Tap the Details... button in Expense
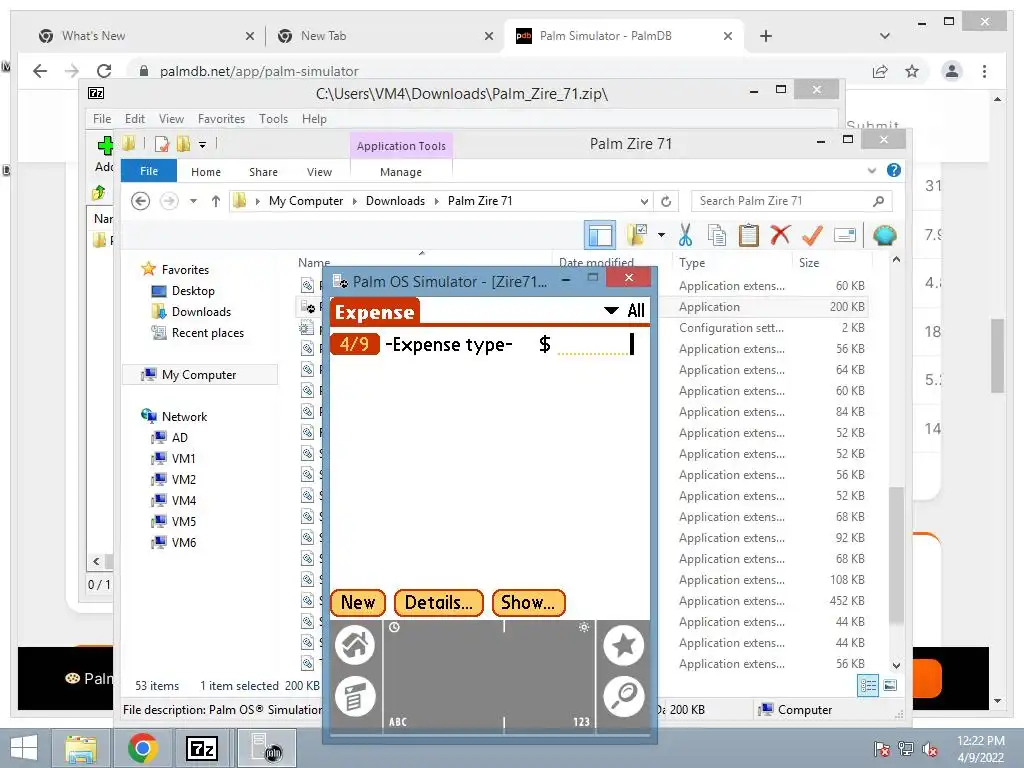 (438, 602)
